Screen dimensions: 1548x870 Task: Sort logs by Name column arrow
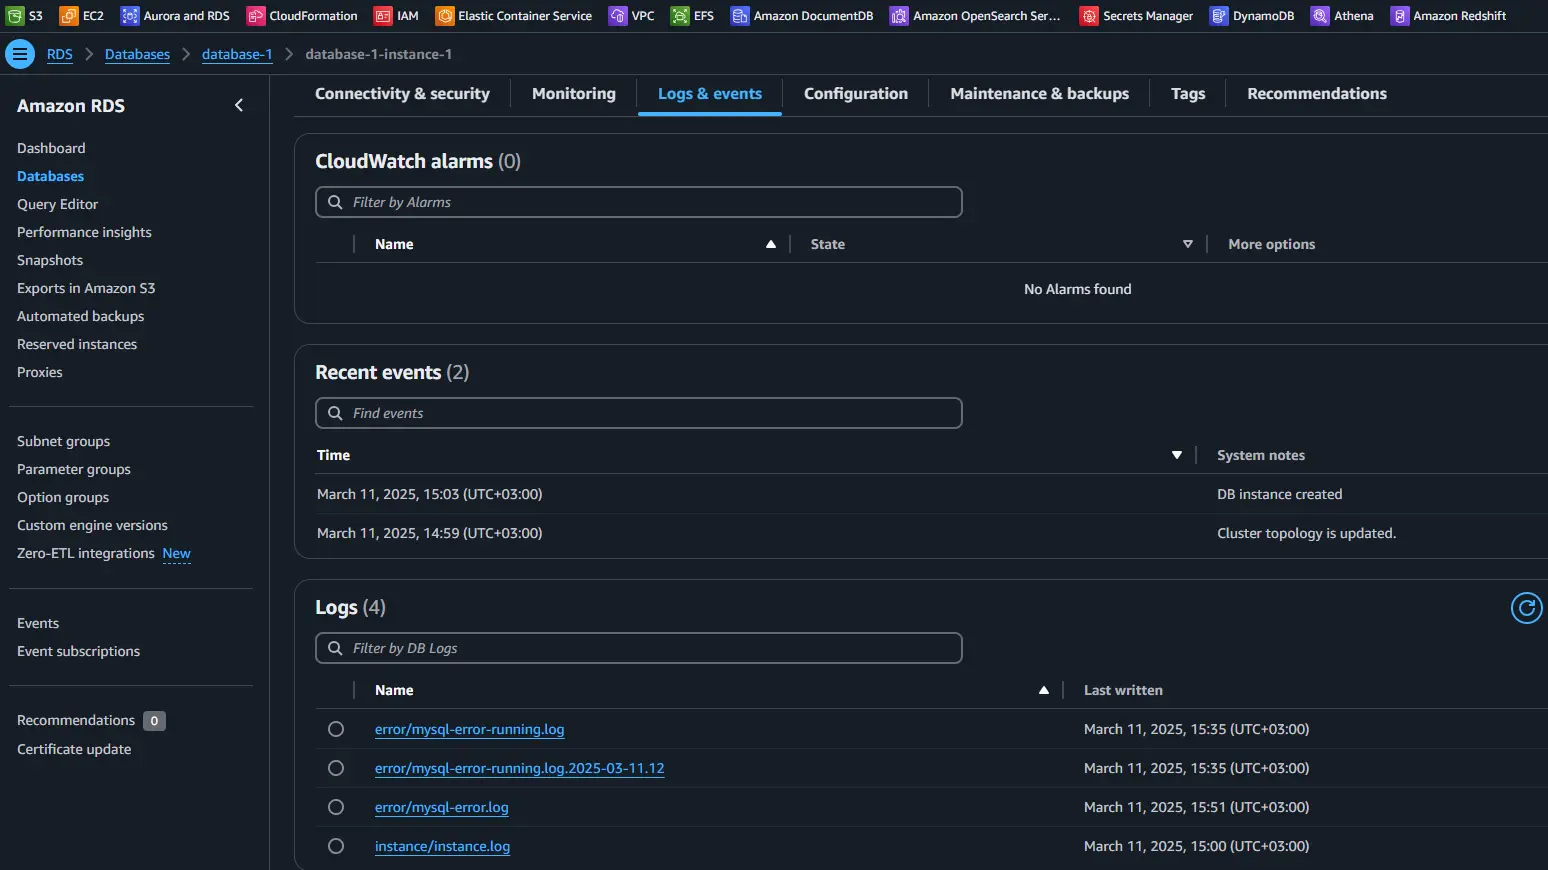click(x=1044, y=691)
